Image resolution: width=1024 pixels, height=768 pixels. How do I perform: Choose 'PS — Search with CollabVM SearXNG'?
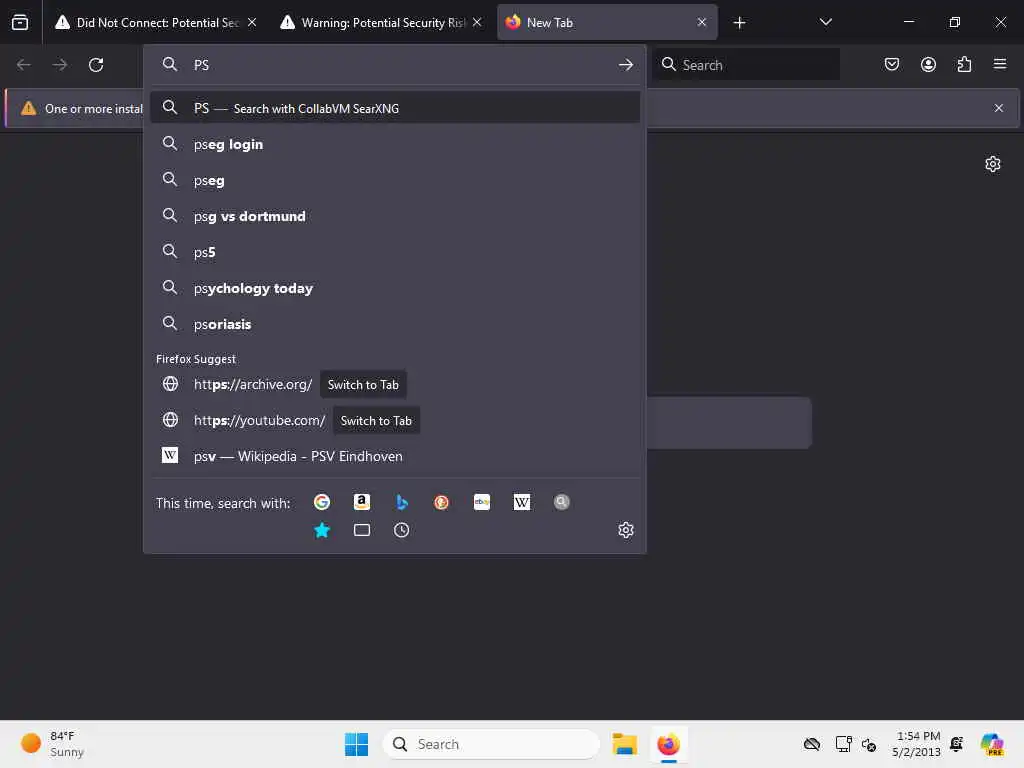[394, 108]
